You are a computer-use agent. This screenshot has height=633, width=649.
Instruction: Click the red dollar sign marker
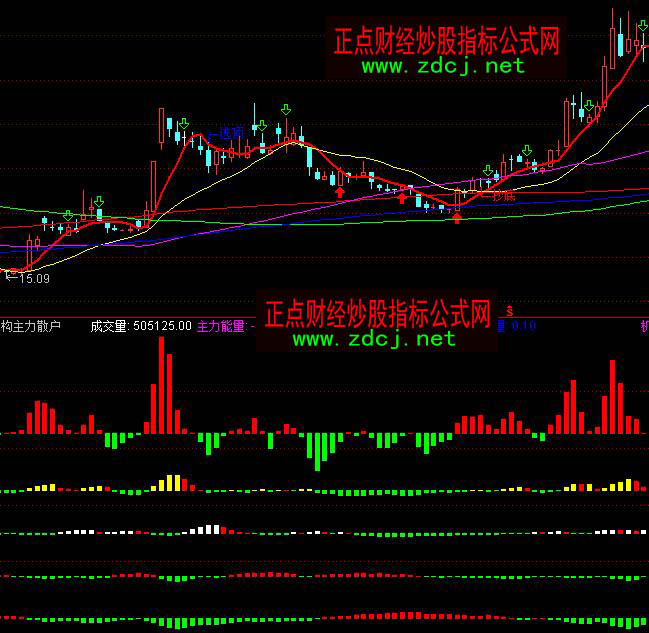[x=510, y=311]
